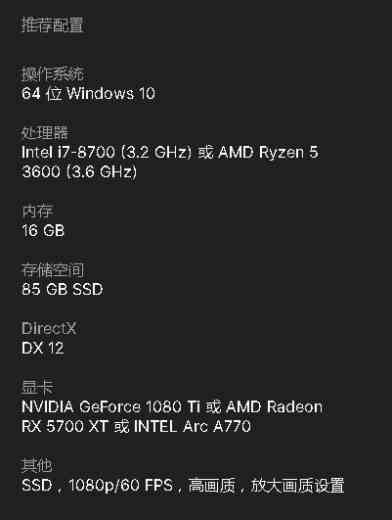The width and height of the screenshot is (392, 520).
Task: Click the 64 位 Windows 10 text
Action: pos(88,93)
